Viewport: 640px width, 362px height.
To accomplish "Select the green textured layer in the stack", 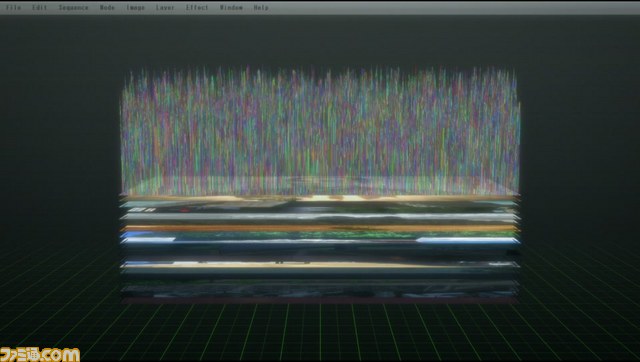I will pos(320,235).
